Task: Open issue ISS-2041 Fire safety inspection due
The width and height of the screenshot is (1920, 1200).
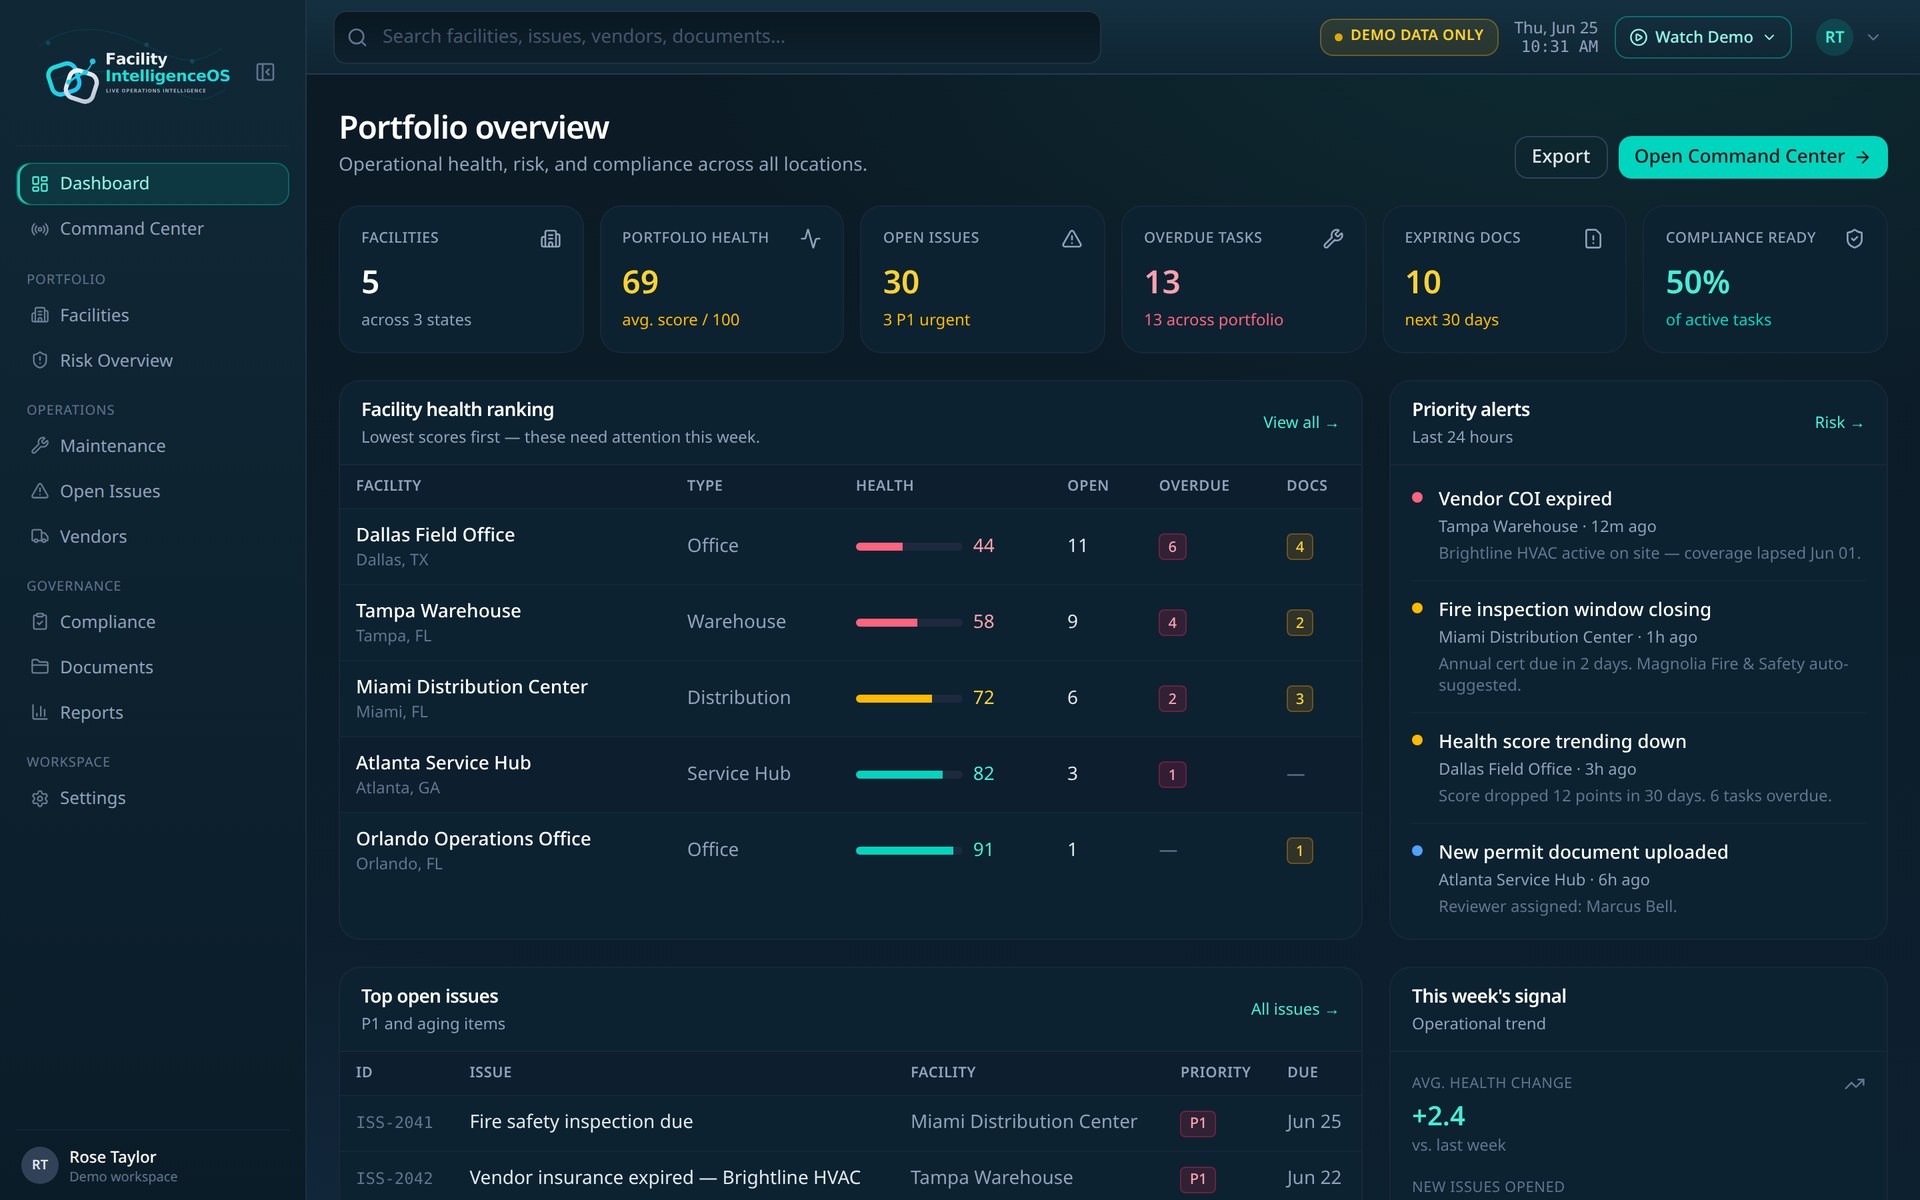Action: (x=850, y=1122)
